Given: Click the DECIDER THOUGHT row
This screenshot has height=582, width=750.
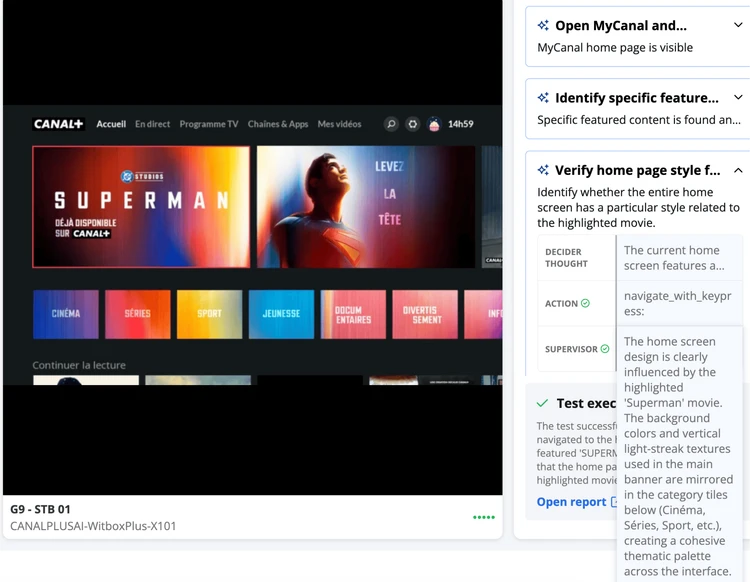Looking at the screenshot, I should (x=640, y=258).
